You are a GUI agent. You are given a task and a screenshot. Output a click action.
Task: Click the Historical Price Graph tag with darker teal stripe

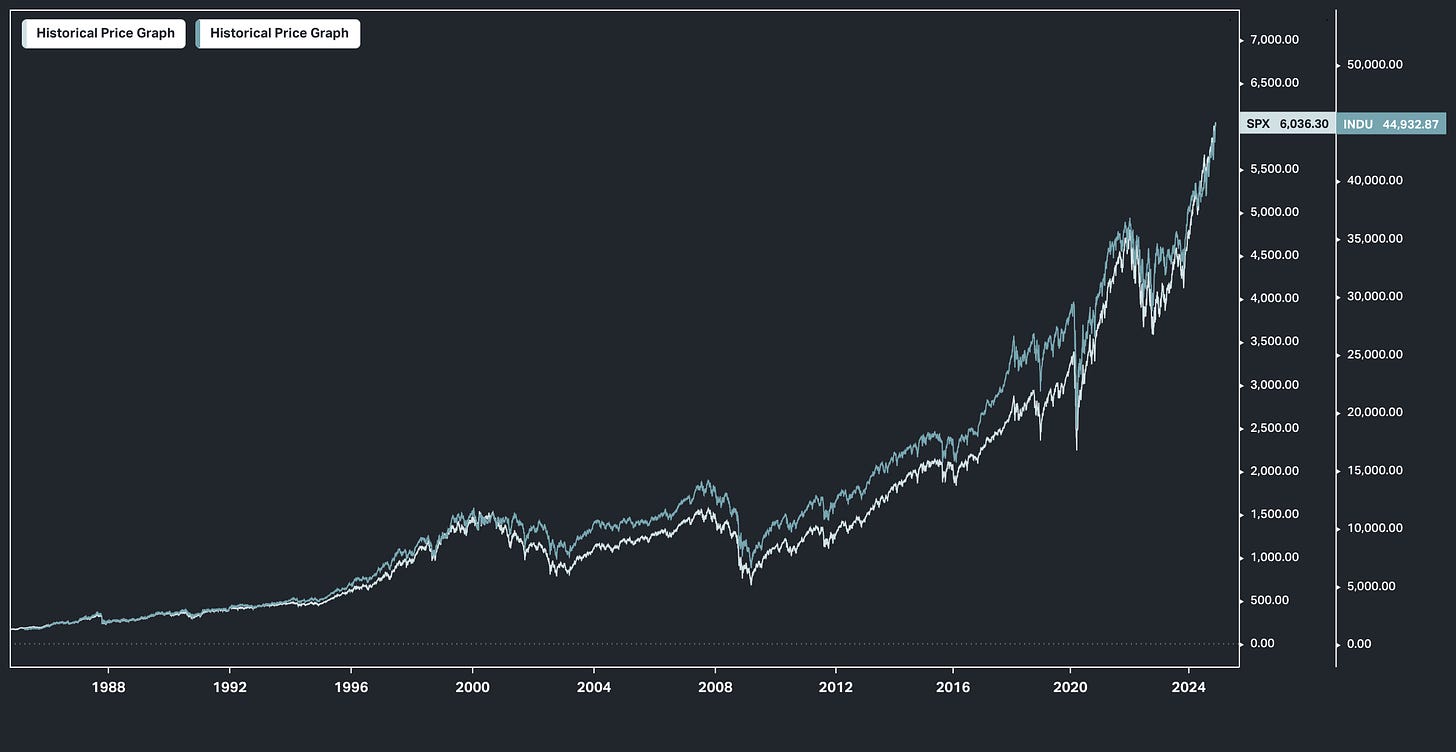click(278, 33)
